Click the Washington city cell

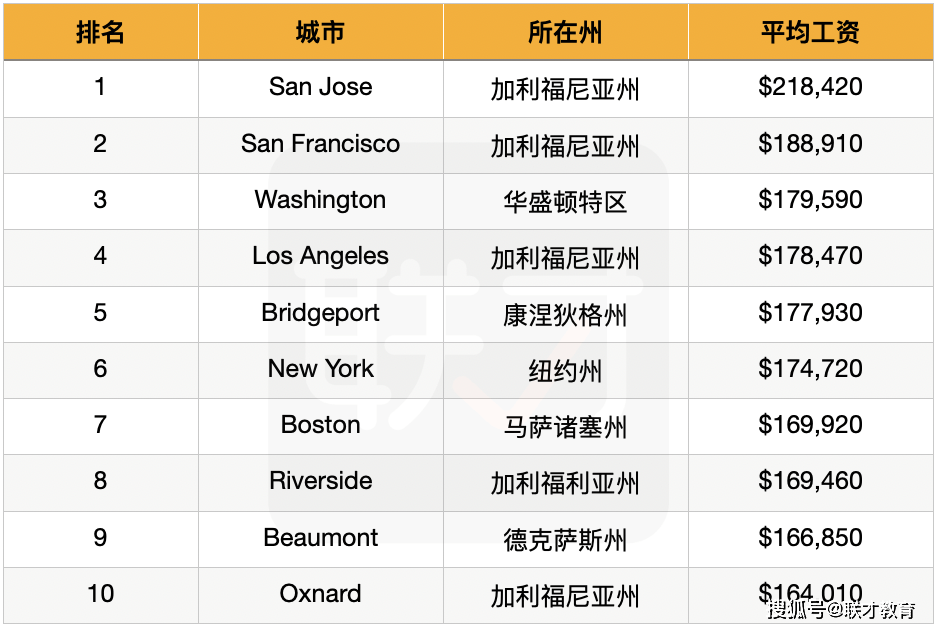coord(321,201)
